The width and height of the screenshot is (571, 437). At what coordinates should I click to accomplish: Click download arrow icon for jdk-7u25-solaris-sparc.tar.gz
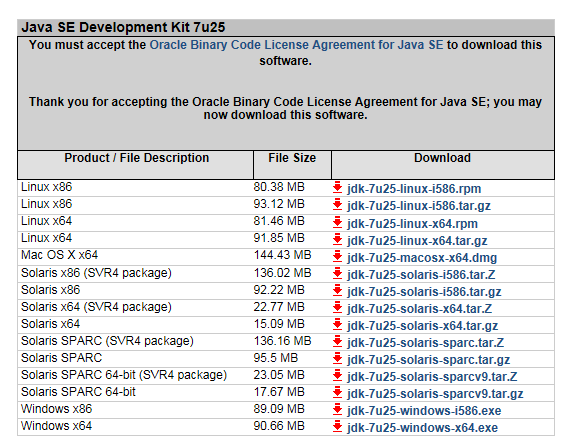[x=338, y=359]
